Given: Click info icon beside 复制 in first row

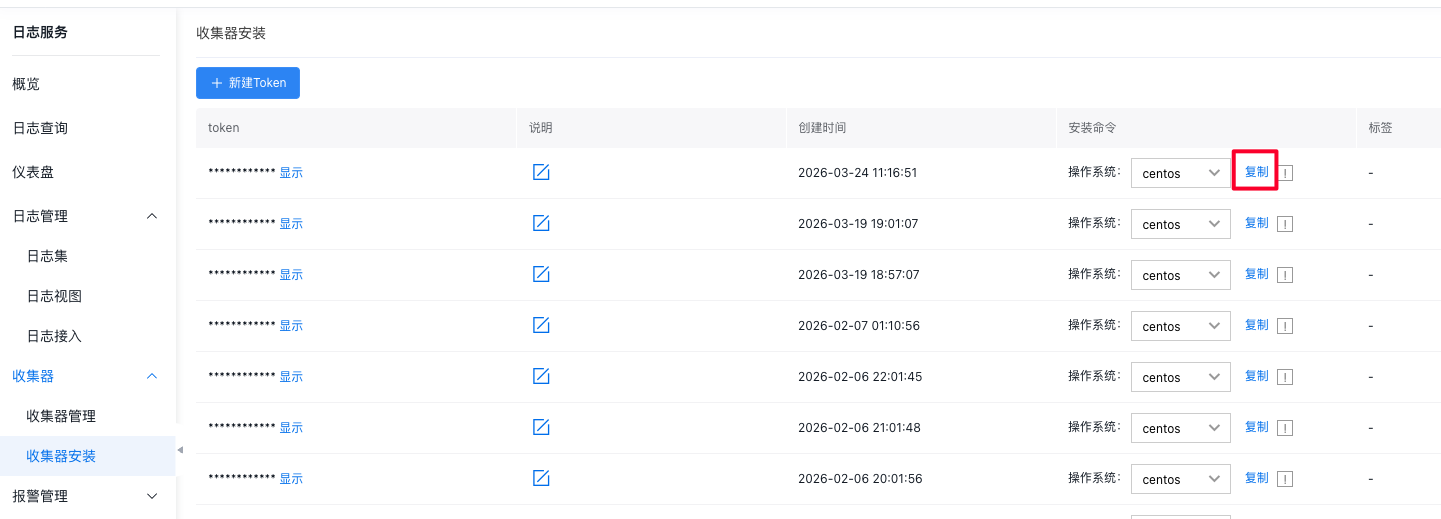Looking at the screenshot, I should (x=1286, y=173).
